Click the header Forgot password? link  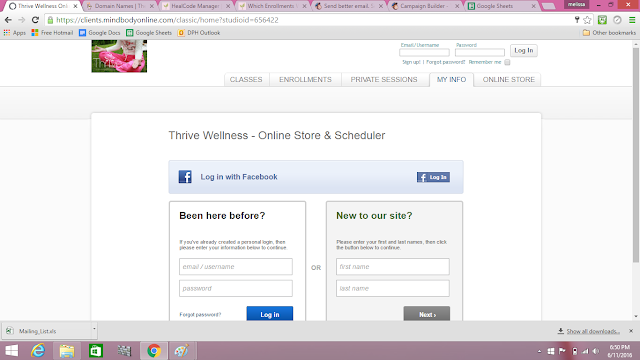(446, 62)
